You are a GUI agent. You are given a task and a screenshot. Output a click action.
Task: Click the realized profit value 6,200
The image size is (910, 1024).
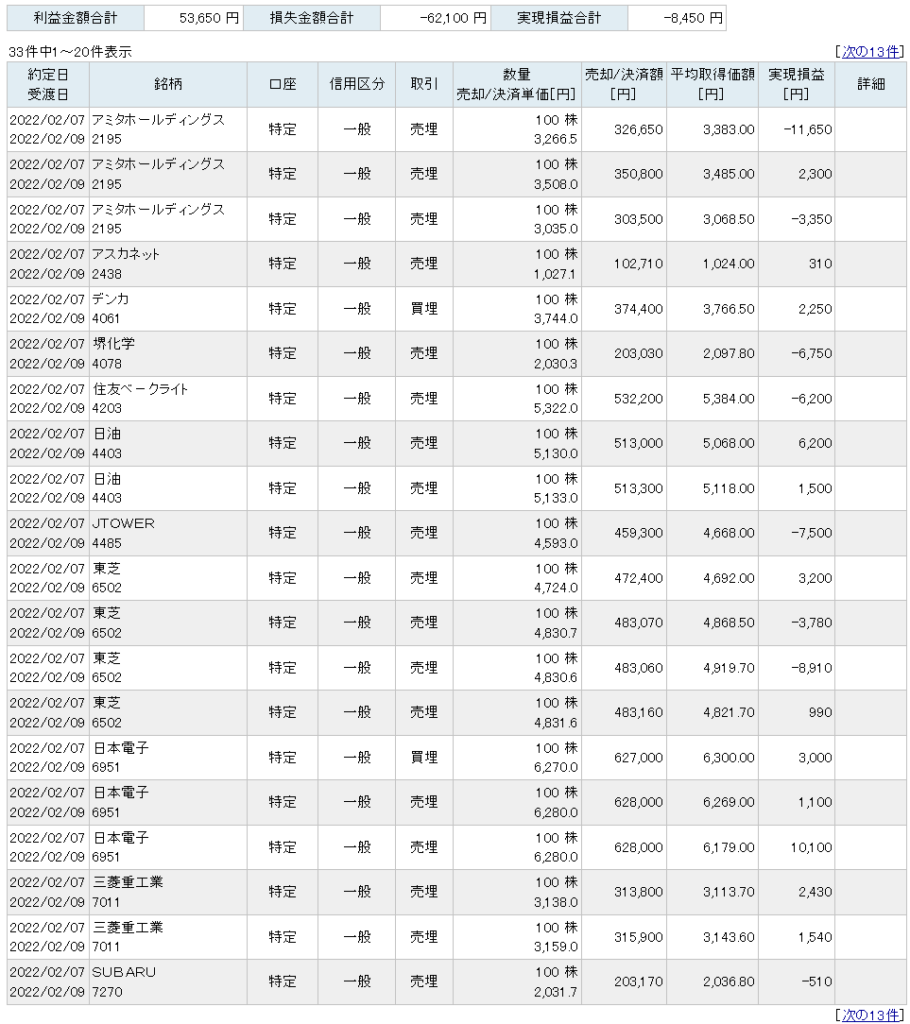[815, 443]
